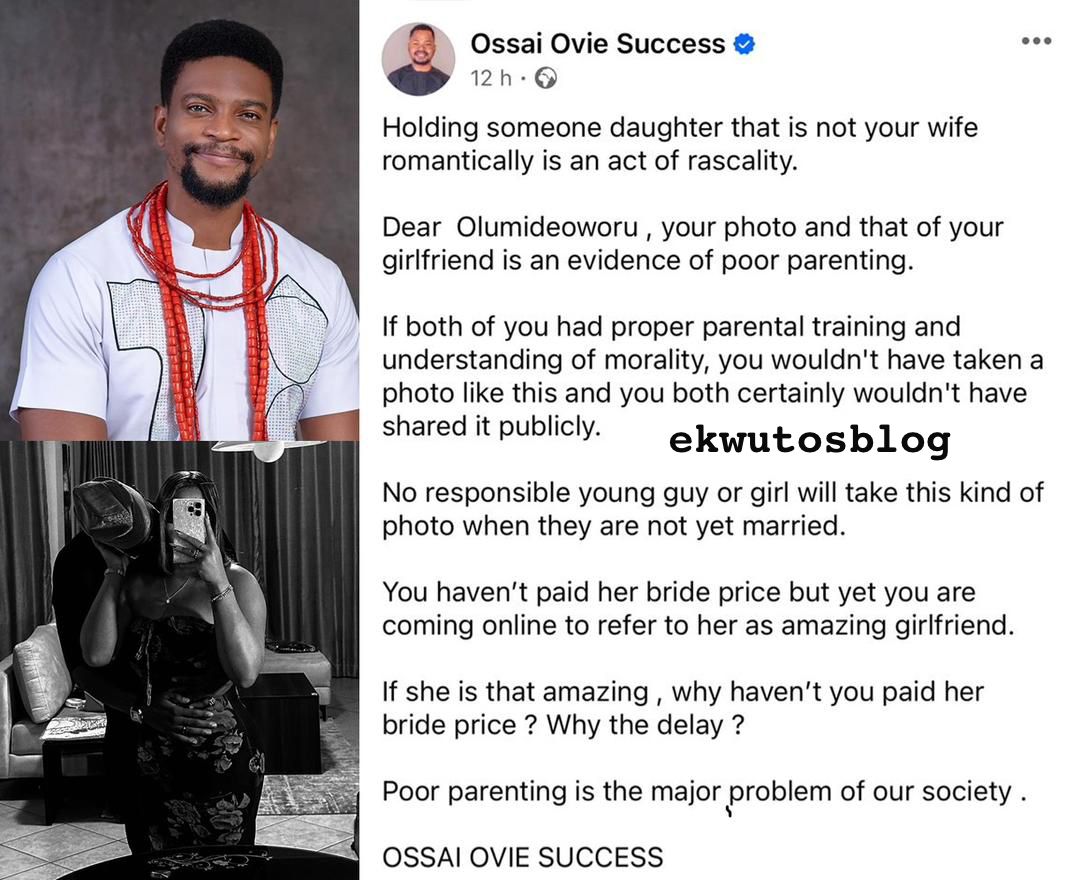Click the 12 h post timestamp
The height and width of the screenshot is (880, 1080).
click(x=490, y=78)
